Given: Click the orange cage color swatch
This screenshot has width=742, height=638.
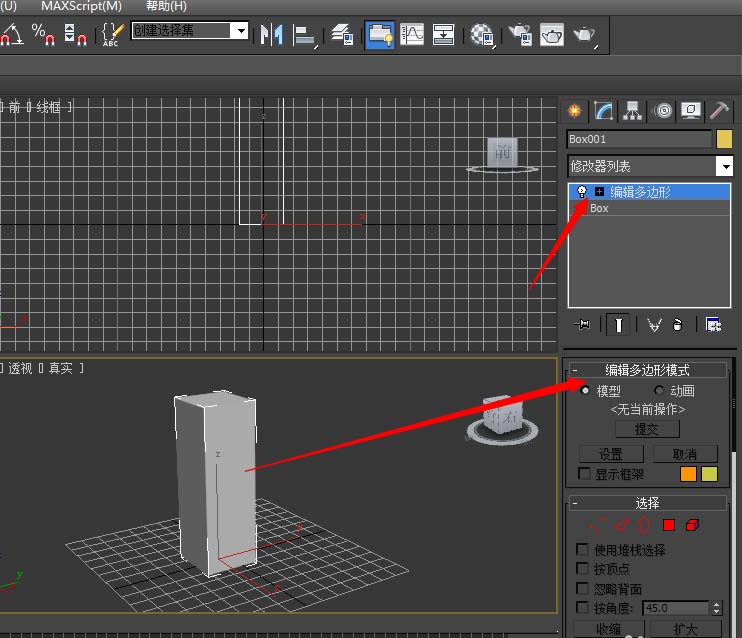Looking at the screenshot, I should point(689,474).
